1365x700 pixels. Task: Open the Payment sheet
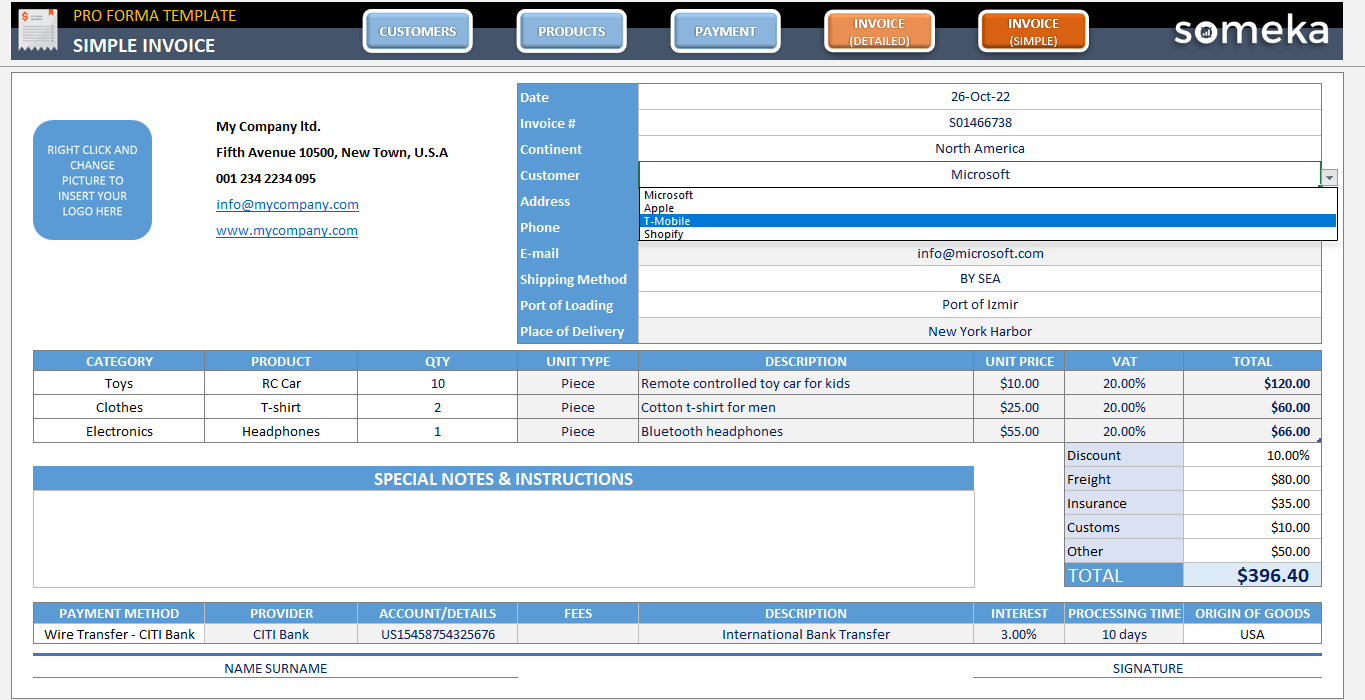[x=725, y=31]
